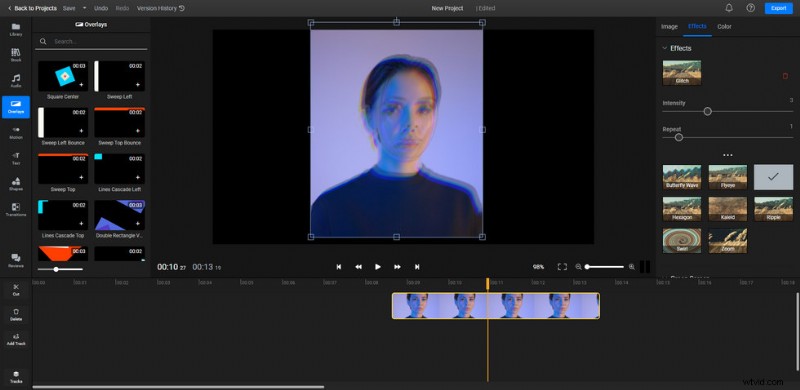
Task: Play the video preview
Action: coord(378,266)
